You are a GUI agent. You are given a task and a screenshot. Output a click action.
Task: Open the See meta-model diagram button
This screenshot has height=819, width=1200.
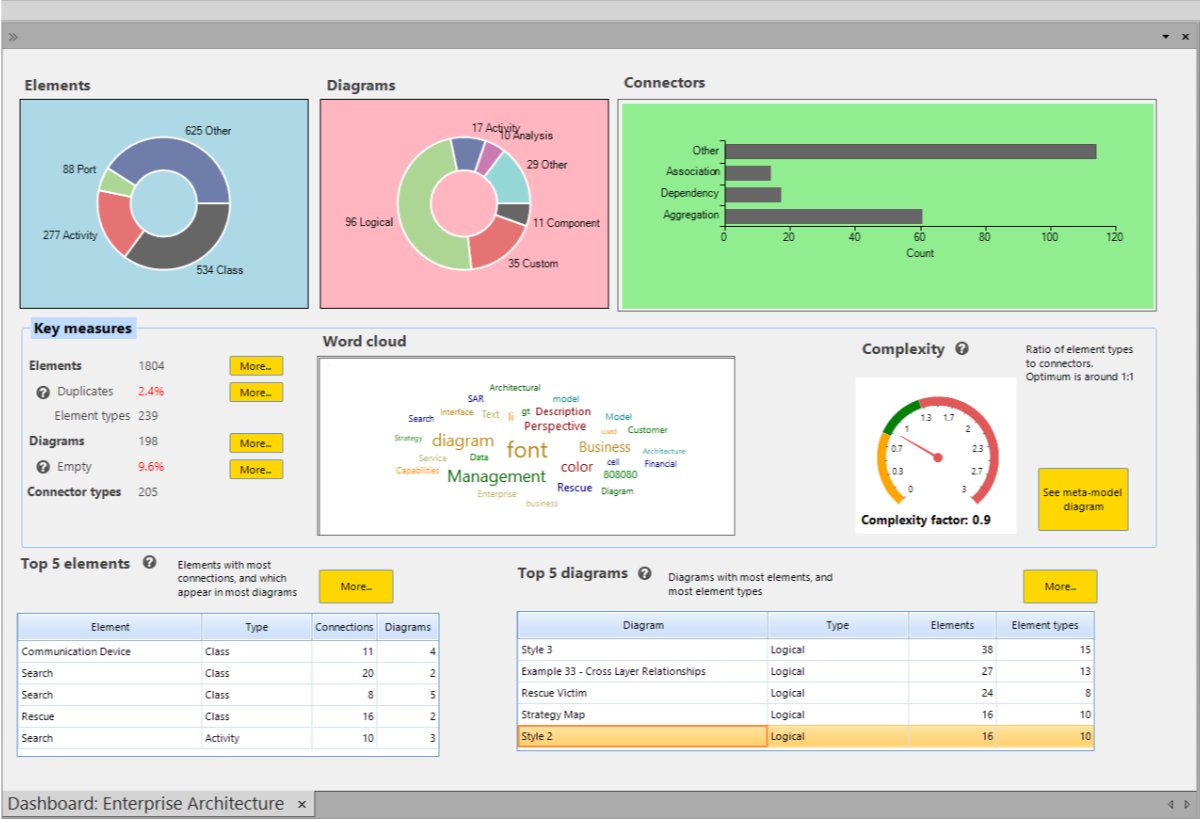[1083, 499]
